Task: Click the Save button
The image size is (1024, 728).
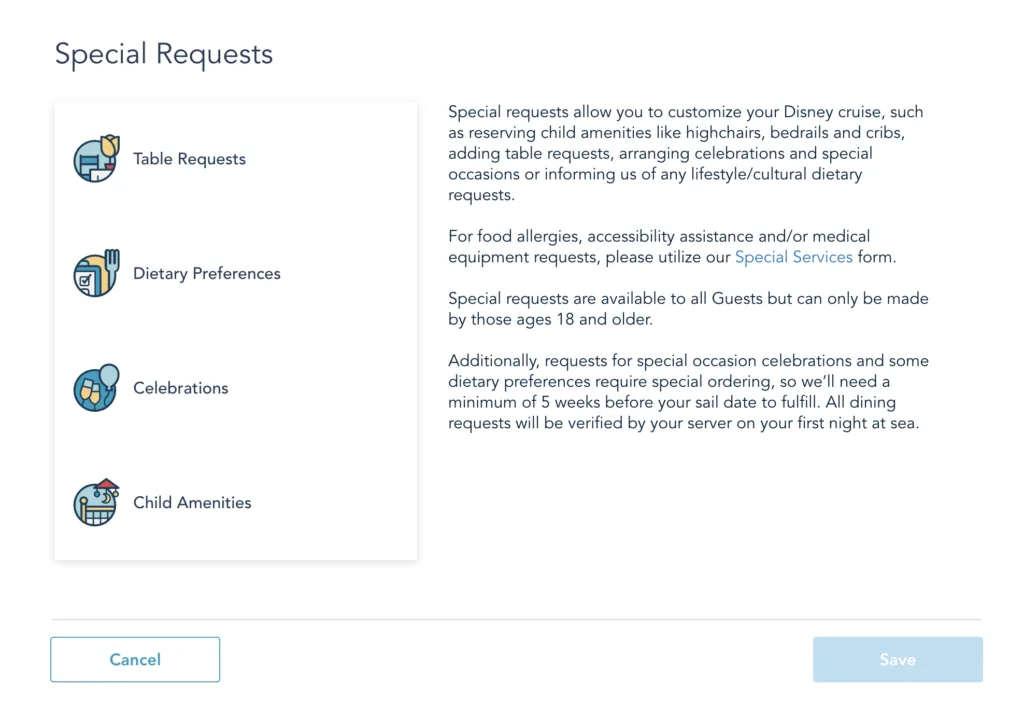Action: point(897,660)
